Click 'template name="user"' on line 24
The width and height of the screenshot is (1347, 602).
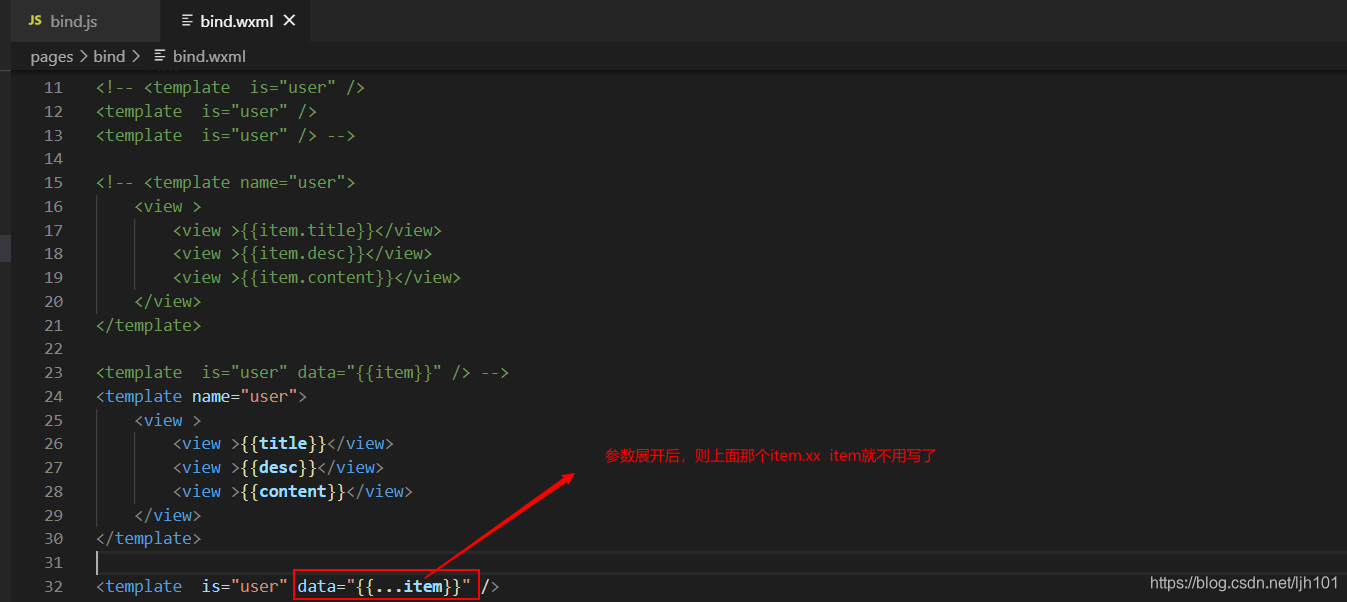pos(201,396)
